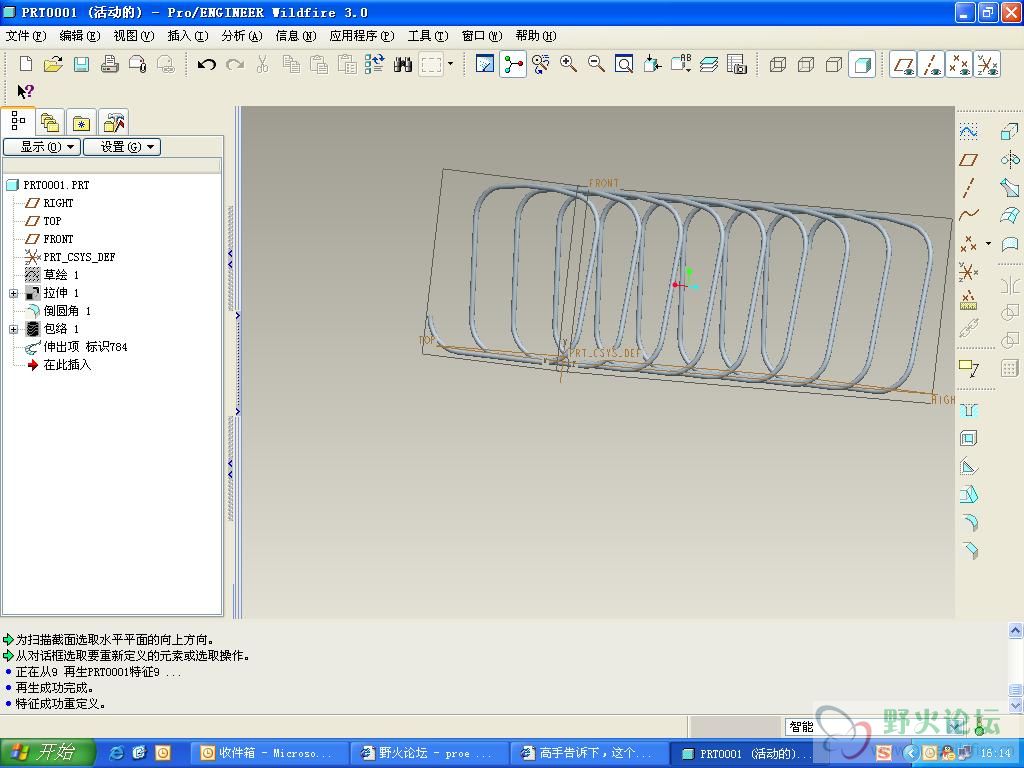The height and width of the screenshot is (768, 1024).
Task: Save the model with the floppy disk icon
Action: click(x=81, y=64)
